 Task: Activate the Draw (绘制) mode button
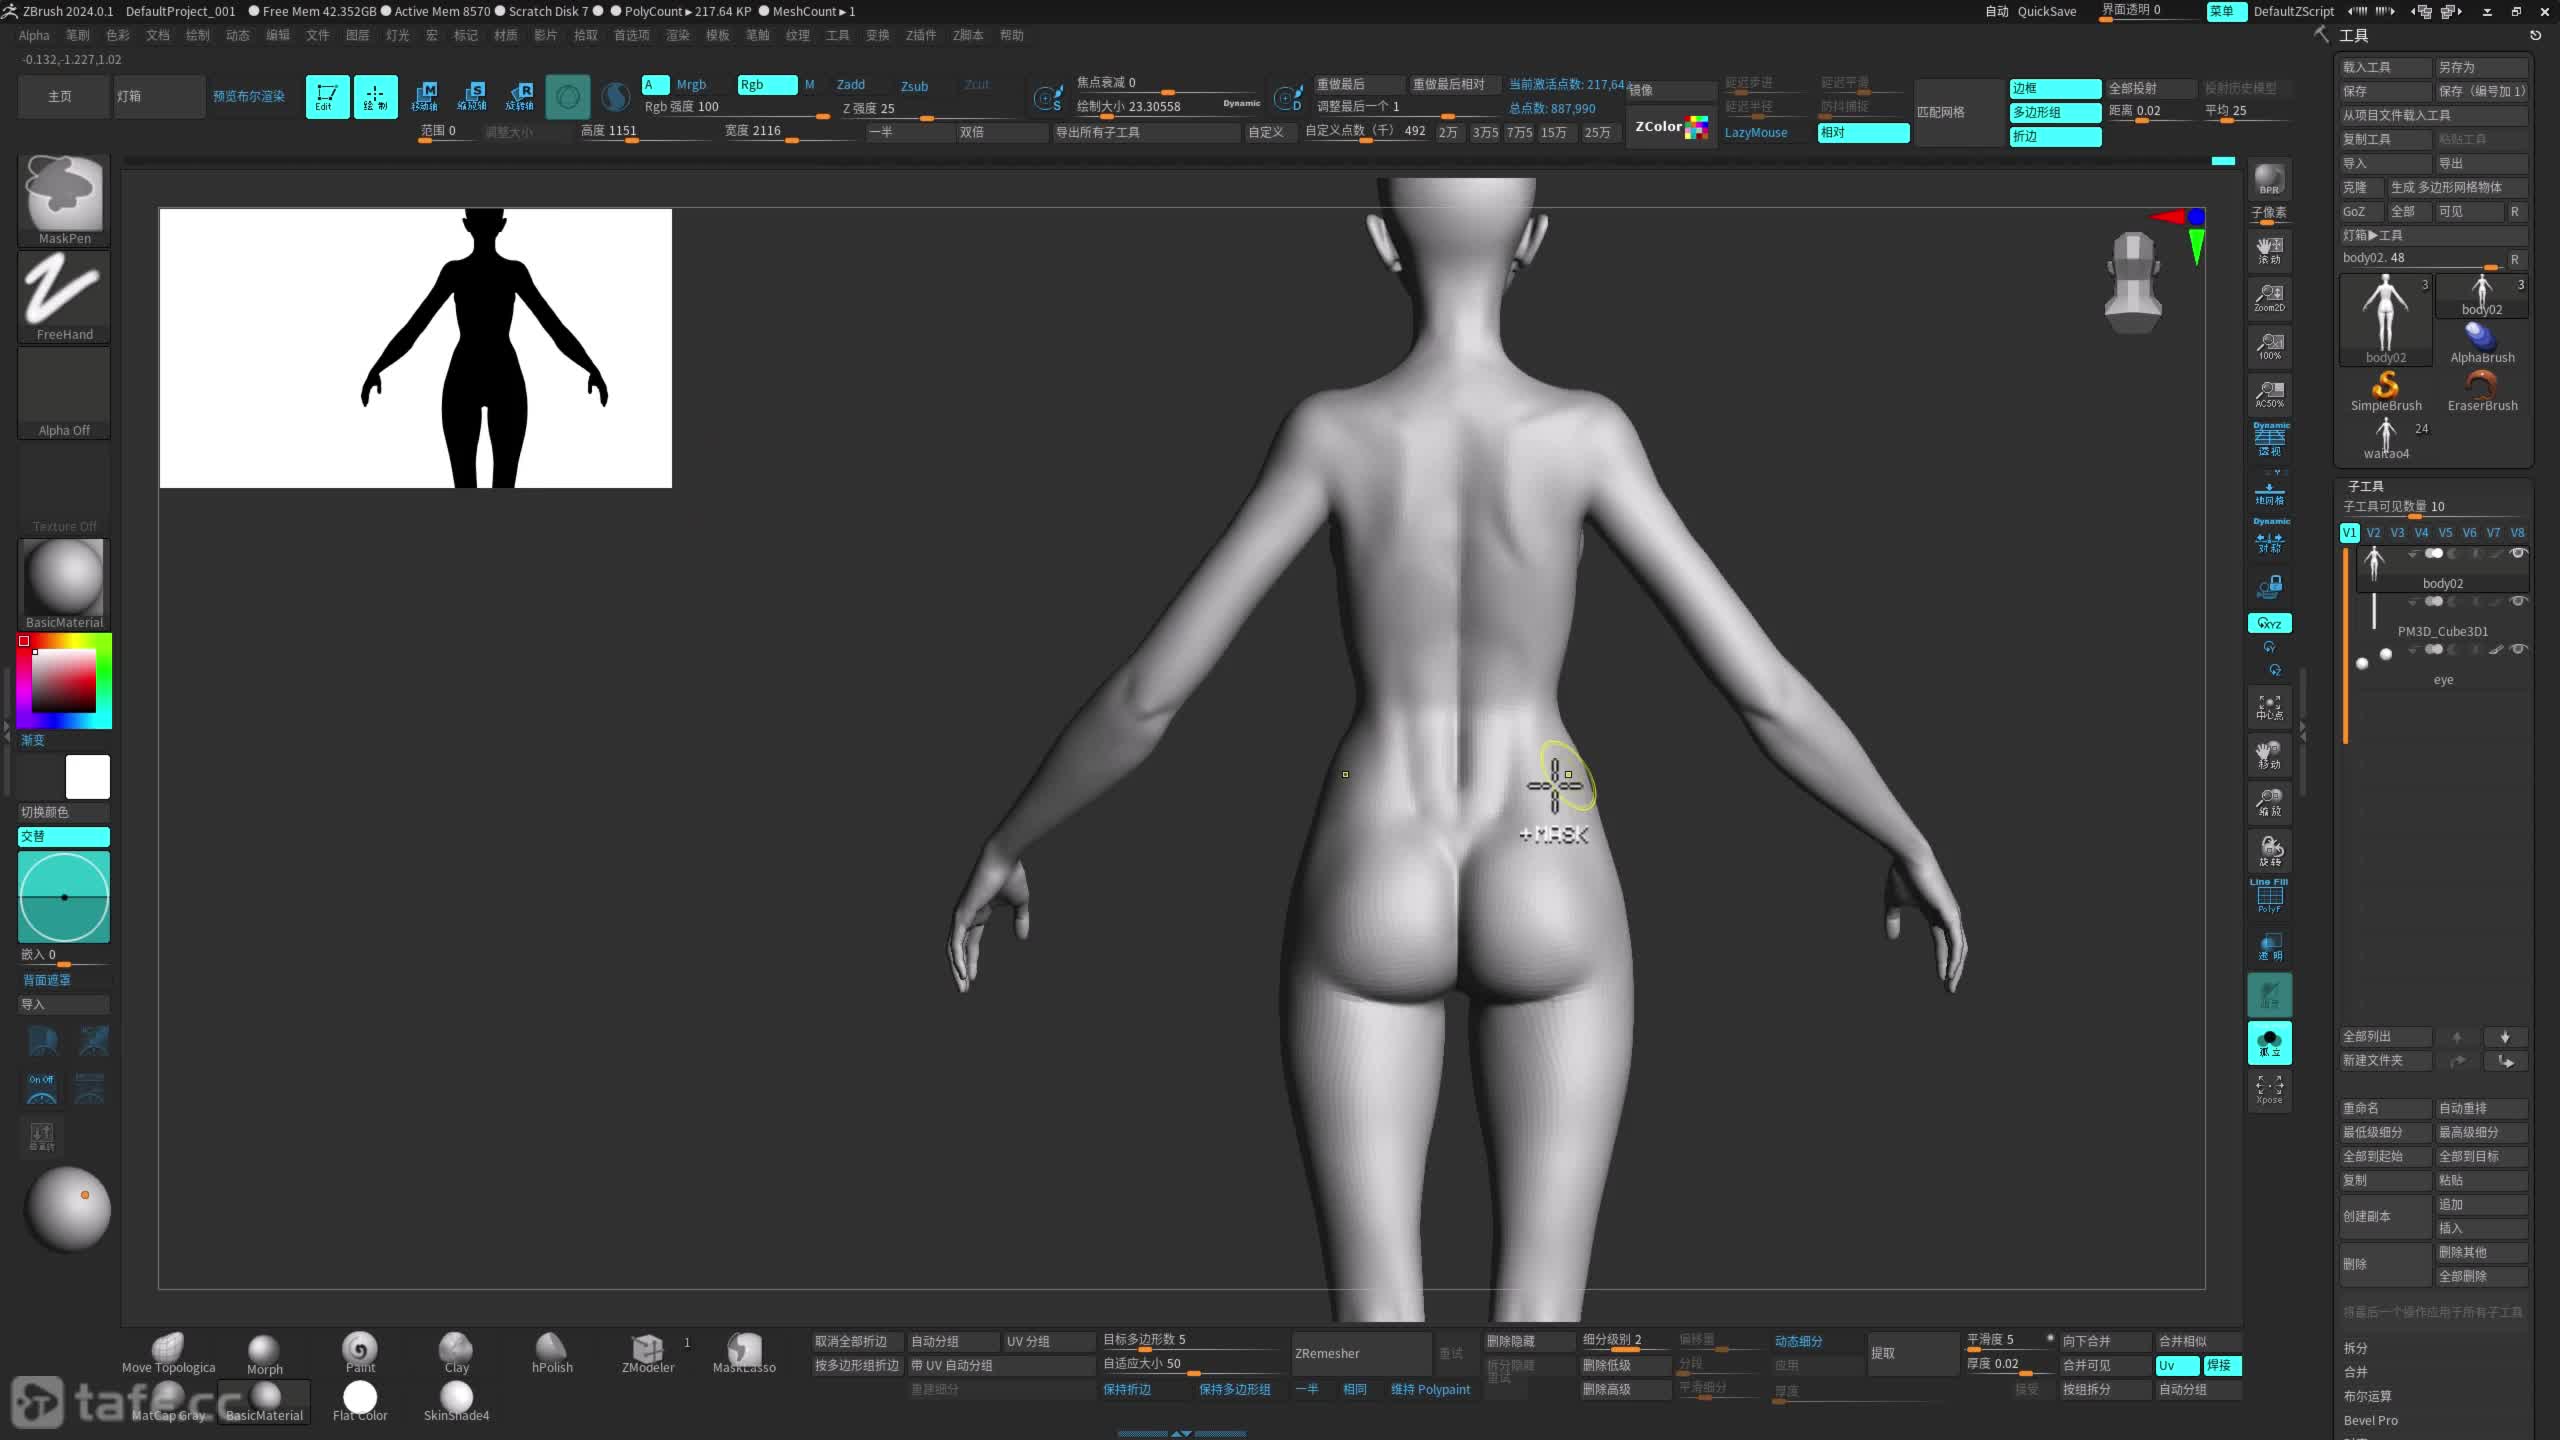coord(375,97)
